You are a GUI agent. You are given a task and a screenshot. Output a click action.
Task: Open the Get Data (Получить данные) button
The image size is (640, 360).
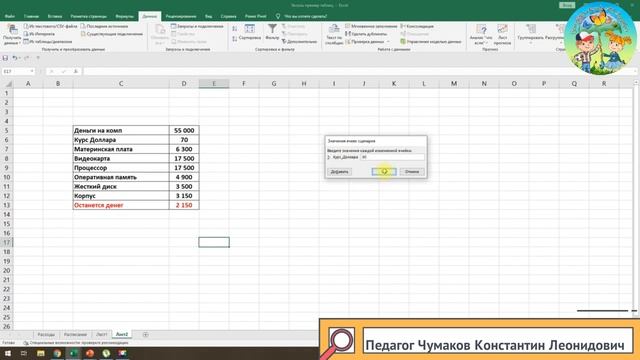point(12,34)
